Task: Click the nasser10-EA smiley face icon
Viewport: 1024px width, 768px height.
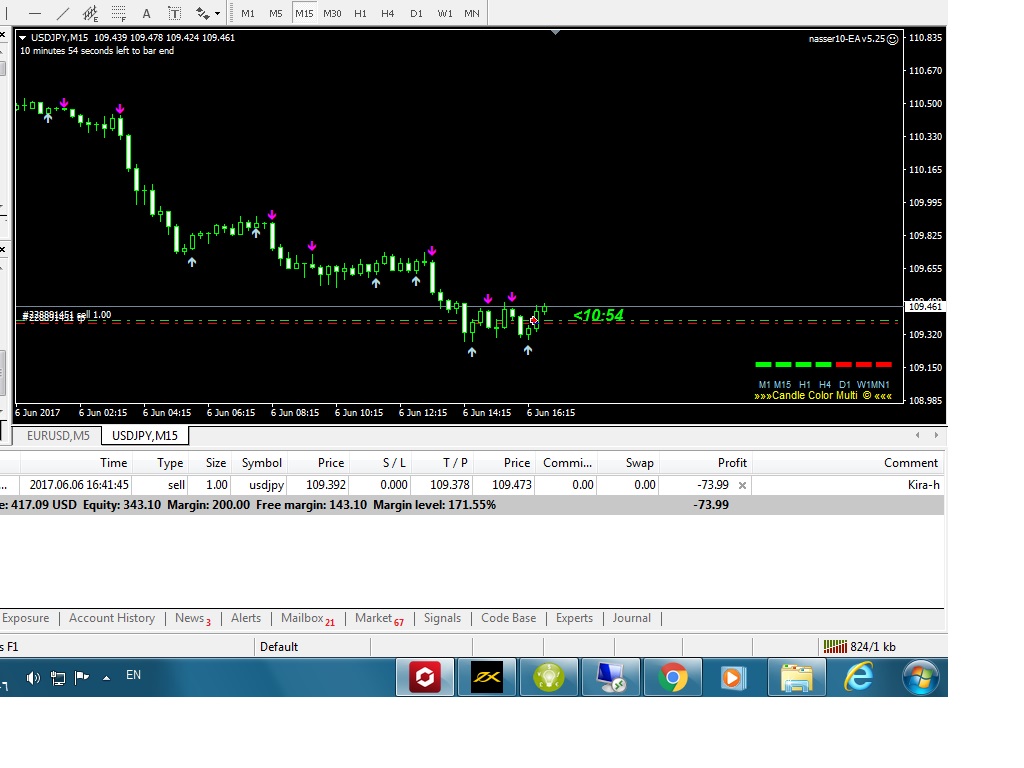Action: pyautogui.click(x=893, y=39)
